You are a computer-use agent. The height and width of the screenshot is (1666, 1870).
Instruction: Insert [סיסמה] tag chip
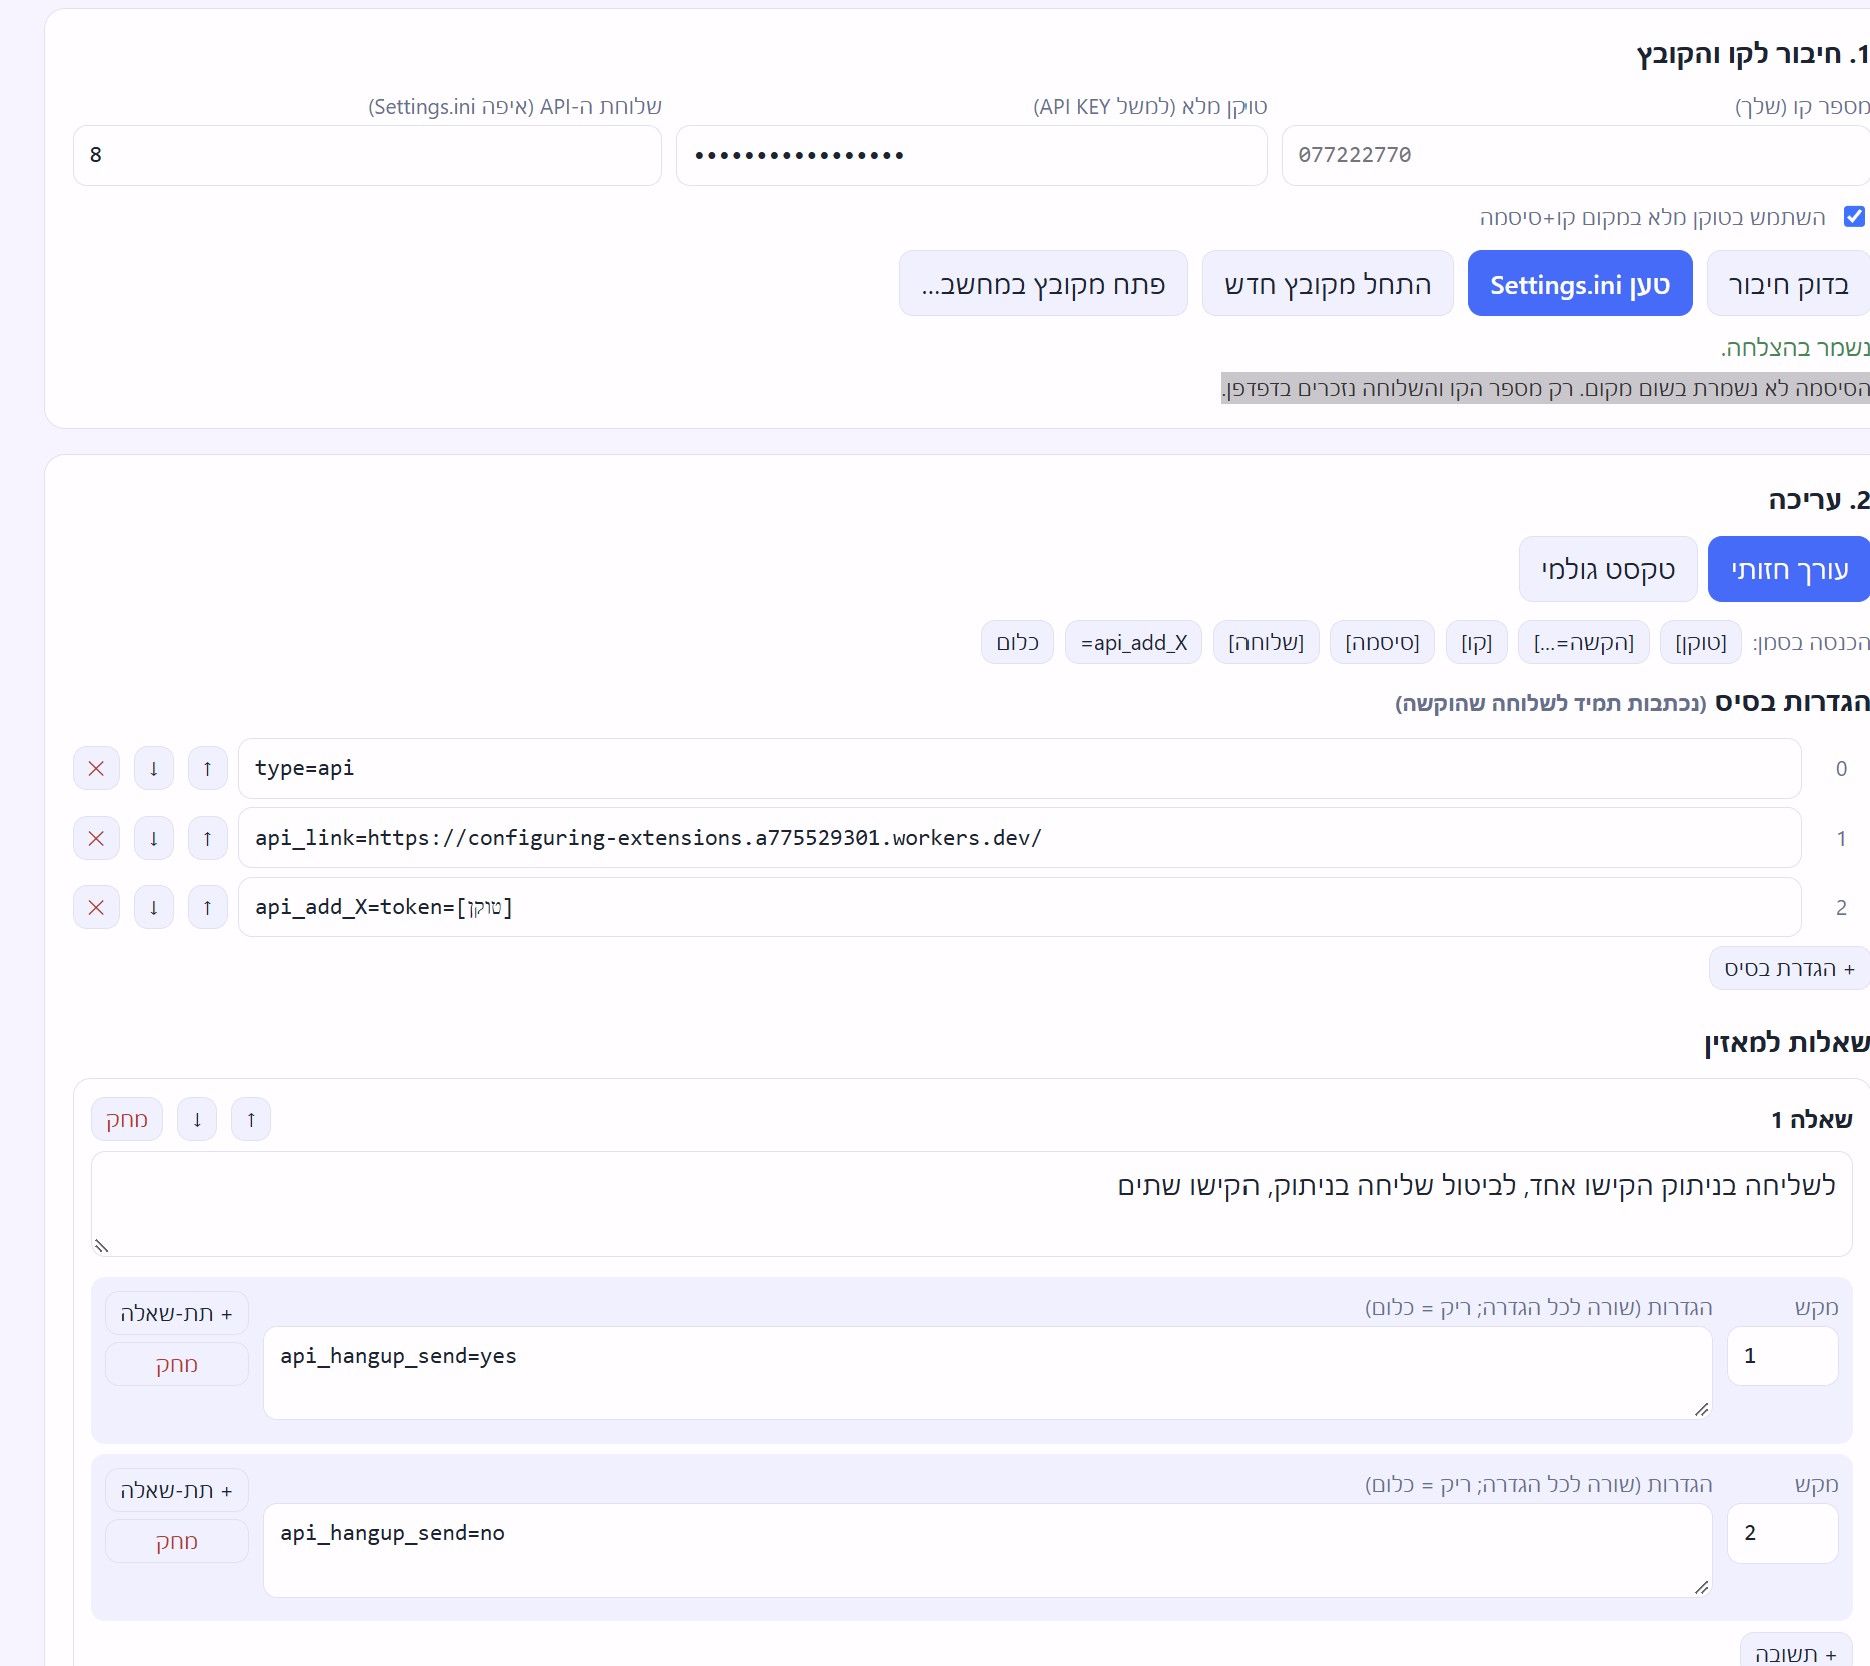[1382, 642]
